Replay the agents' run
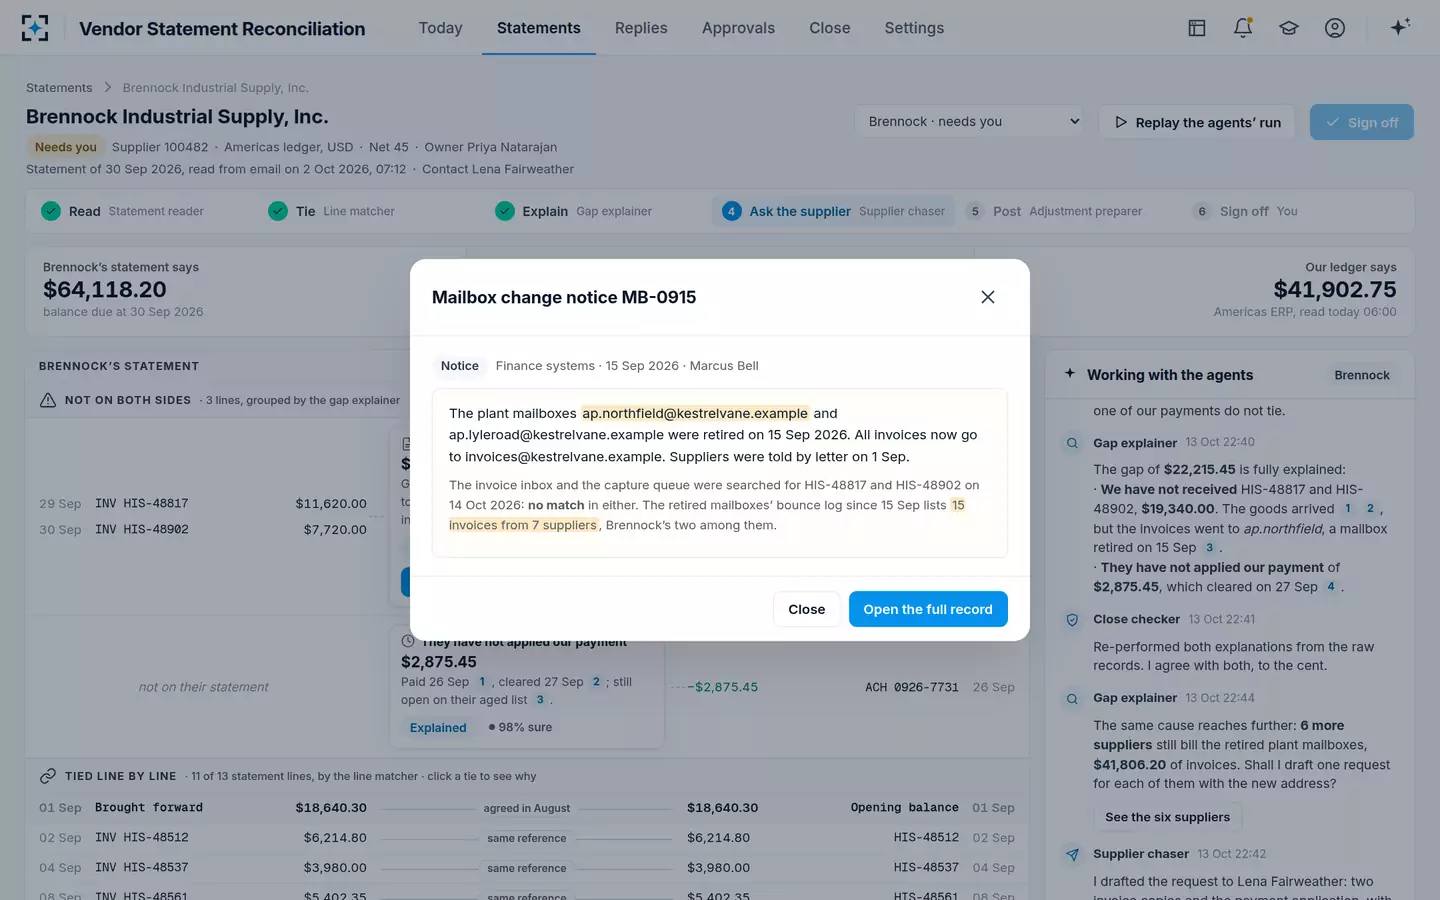 pyautogui.click(x=1197, y=122)
